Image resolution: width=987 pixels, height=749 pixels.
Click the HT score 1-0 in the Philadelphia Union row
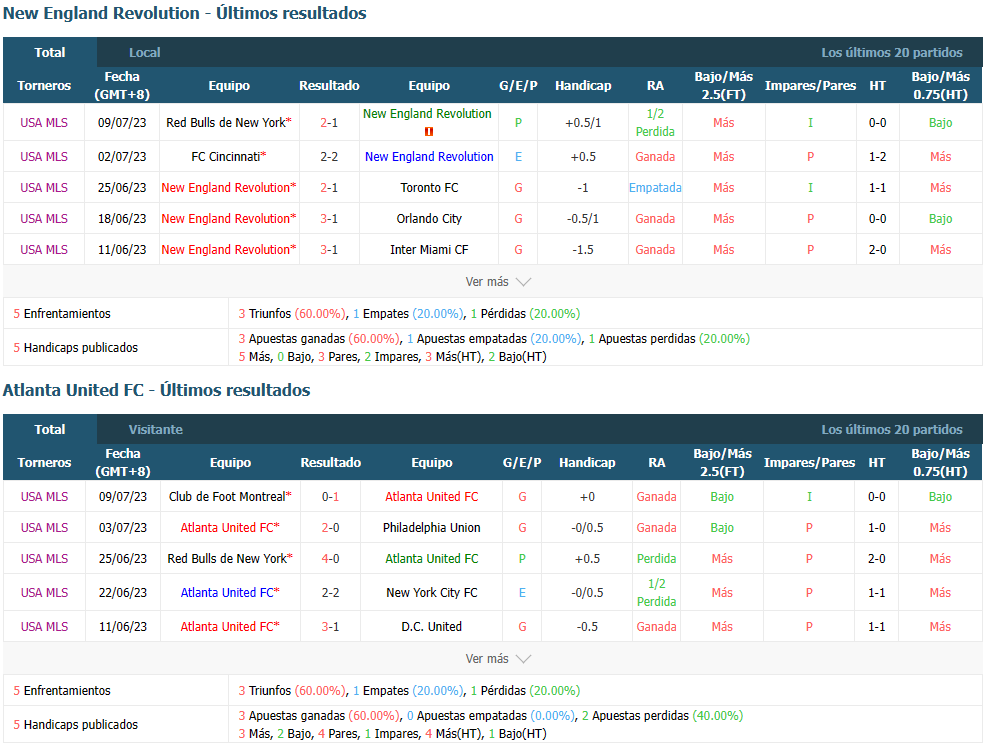click(877, 527)
